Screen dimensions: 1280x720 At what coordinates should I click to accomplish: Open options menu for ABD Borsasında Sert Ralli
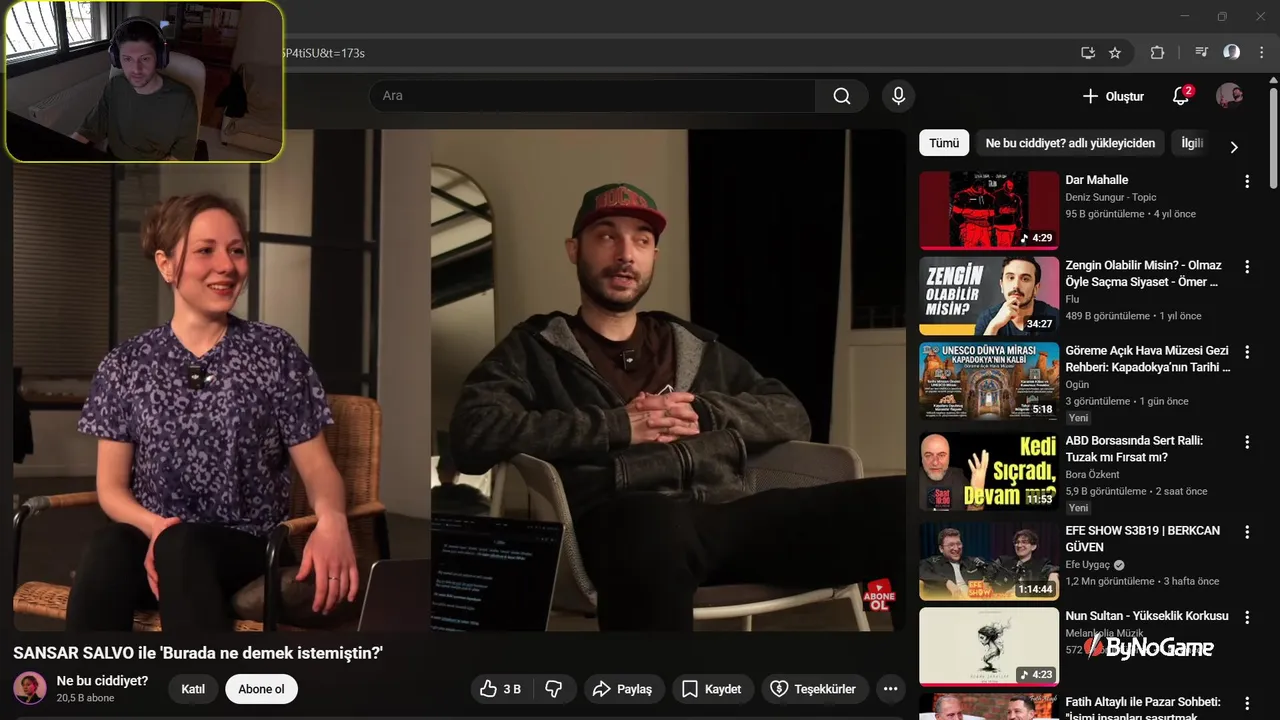point(1246,442)
